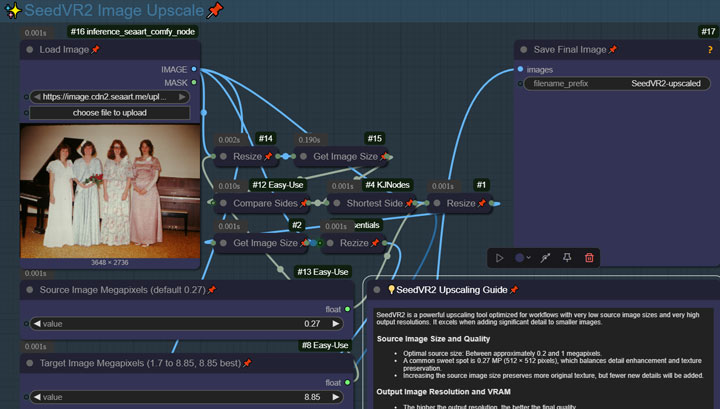Click previous arrow on image URL selector

pos(37,97)
